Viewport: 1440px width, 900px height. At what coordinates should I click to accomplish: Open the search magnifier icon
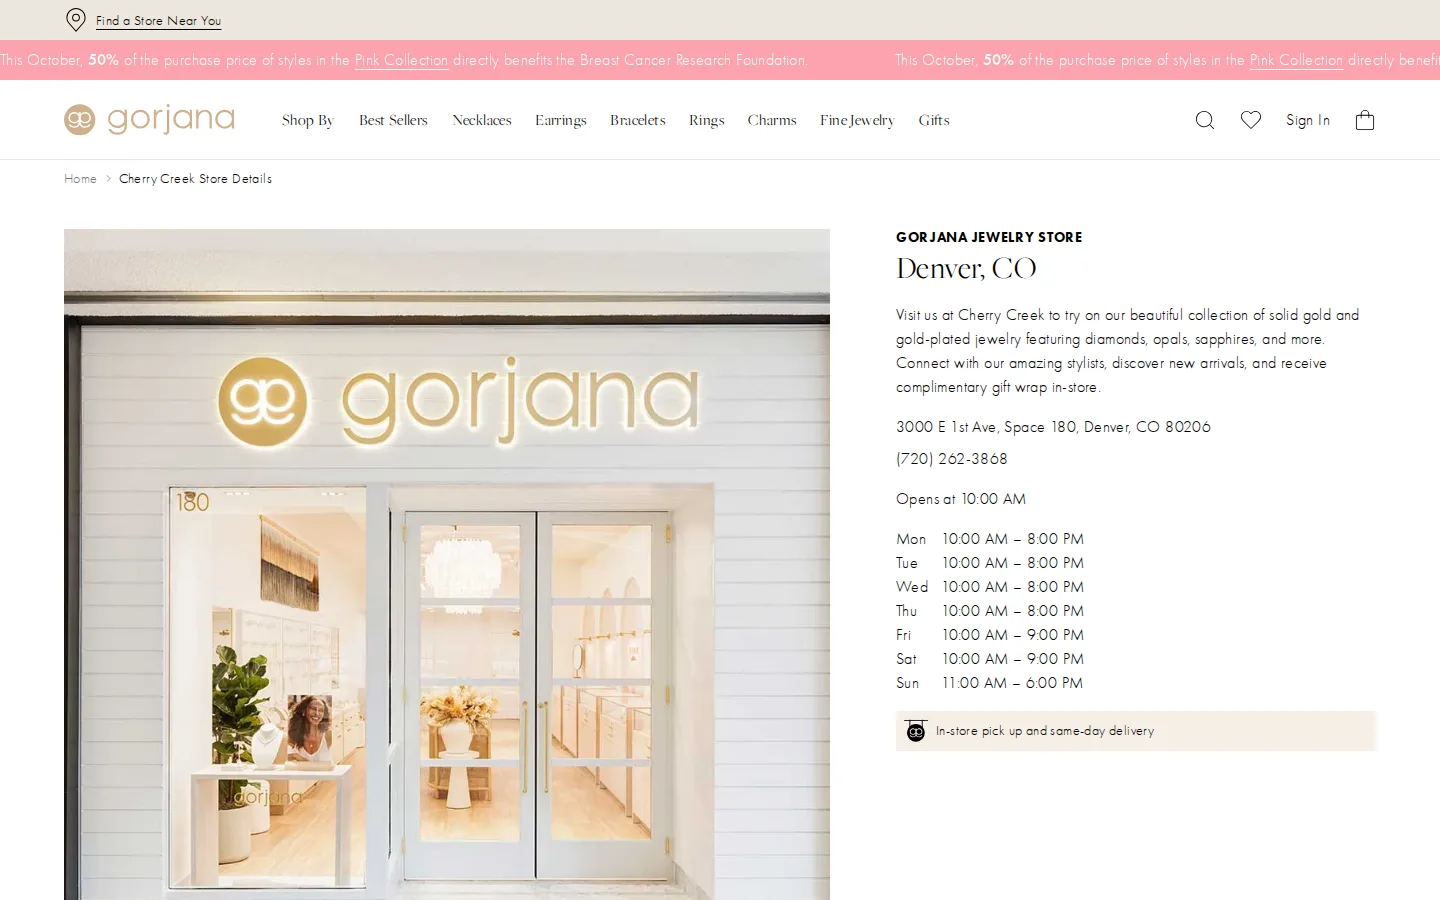[x=1205, y=120]
